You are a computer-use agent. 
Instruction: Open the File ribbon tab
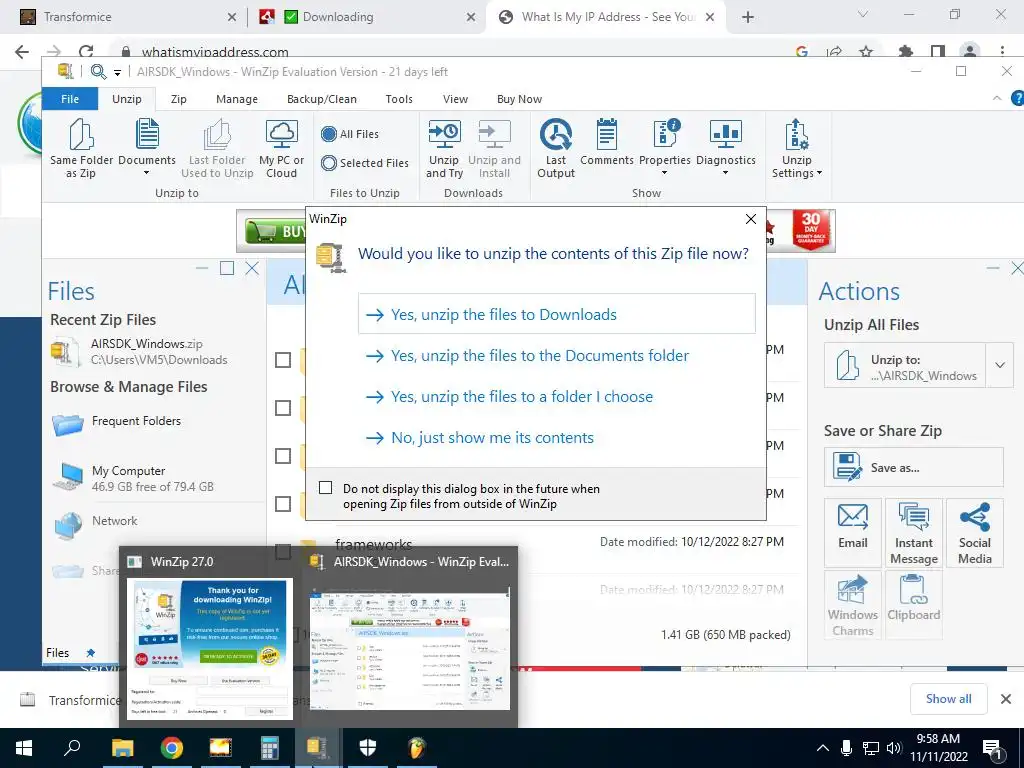point(70,99)
